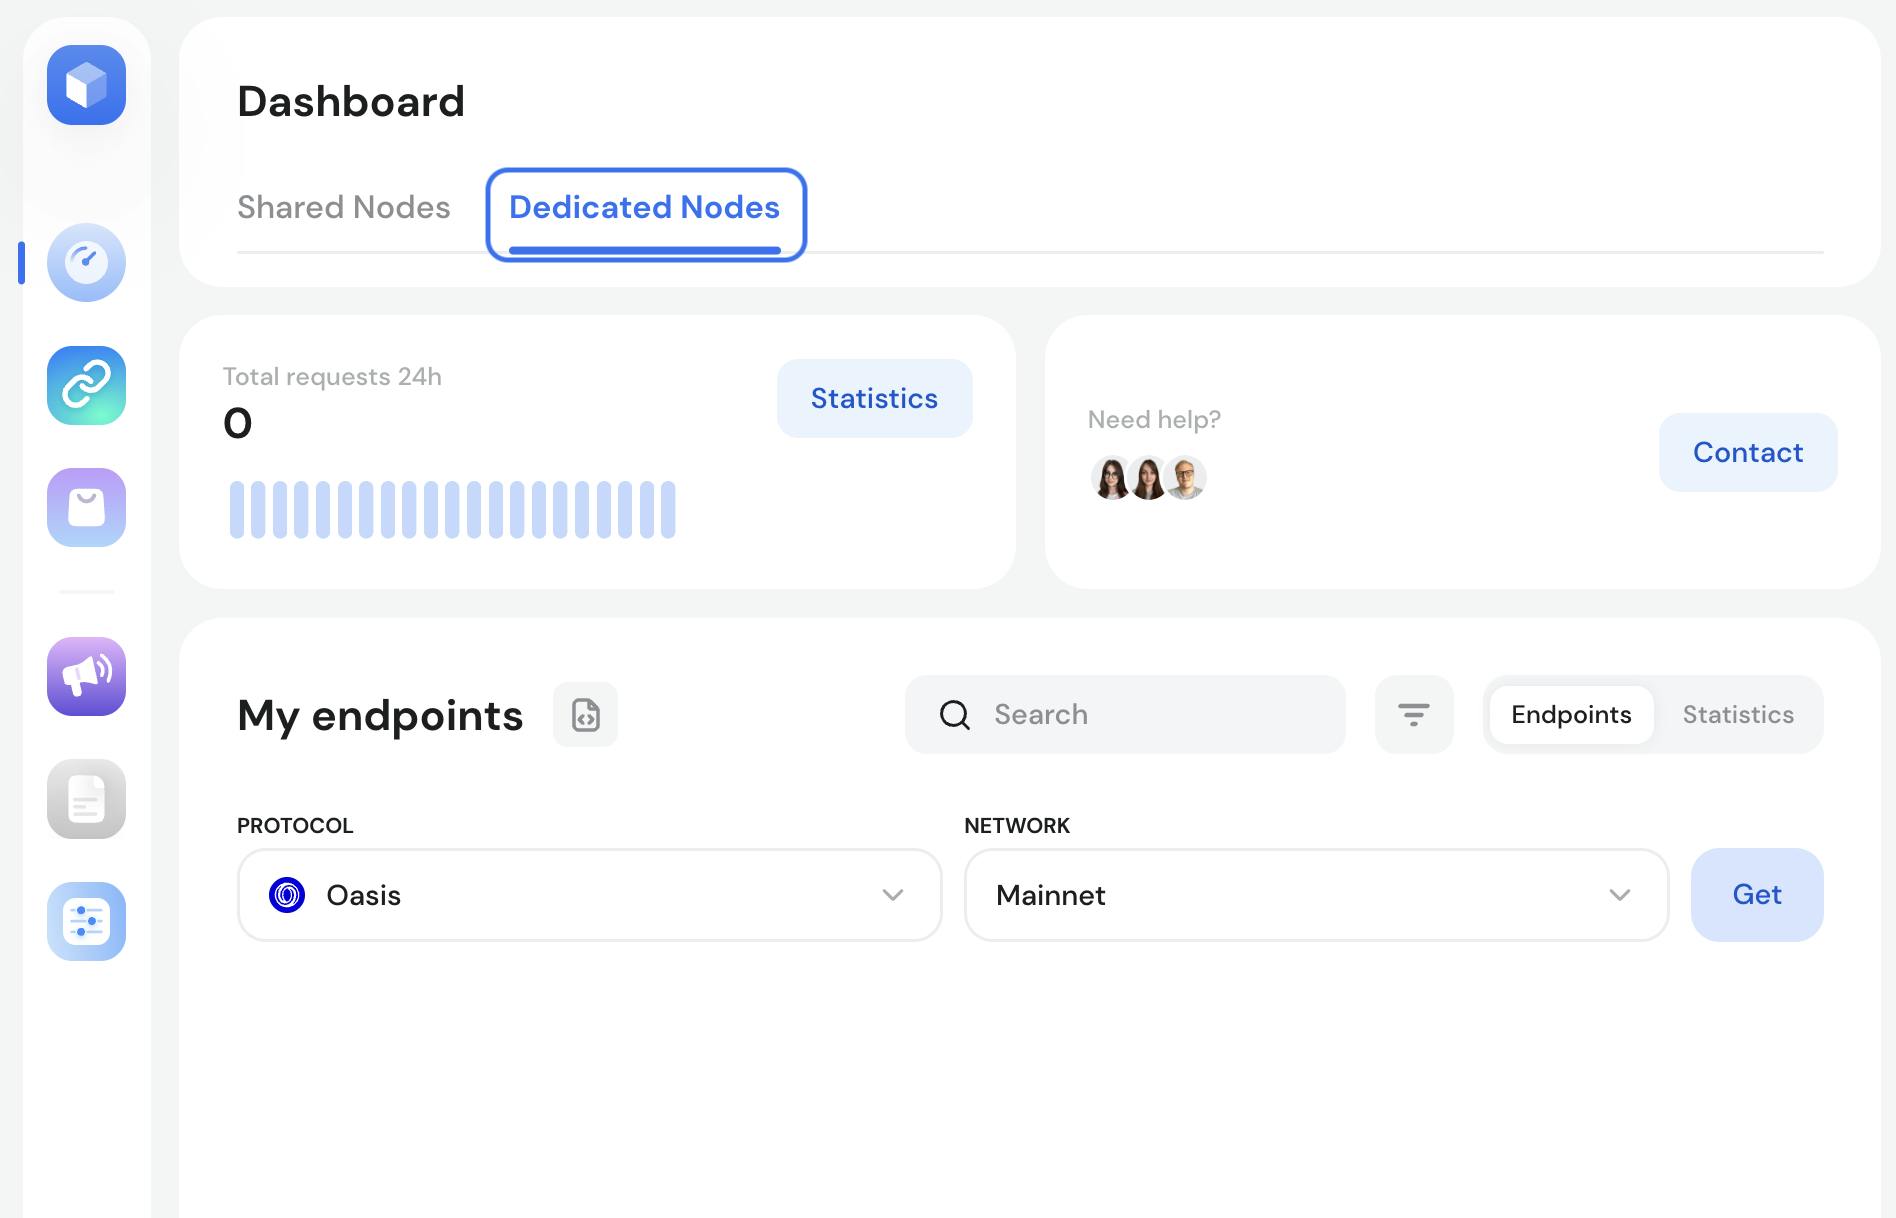Open the sliders settings sidebar icon
Screen dimensions: 1896x1218
[86, 921]
